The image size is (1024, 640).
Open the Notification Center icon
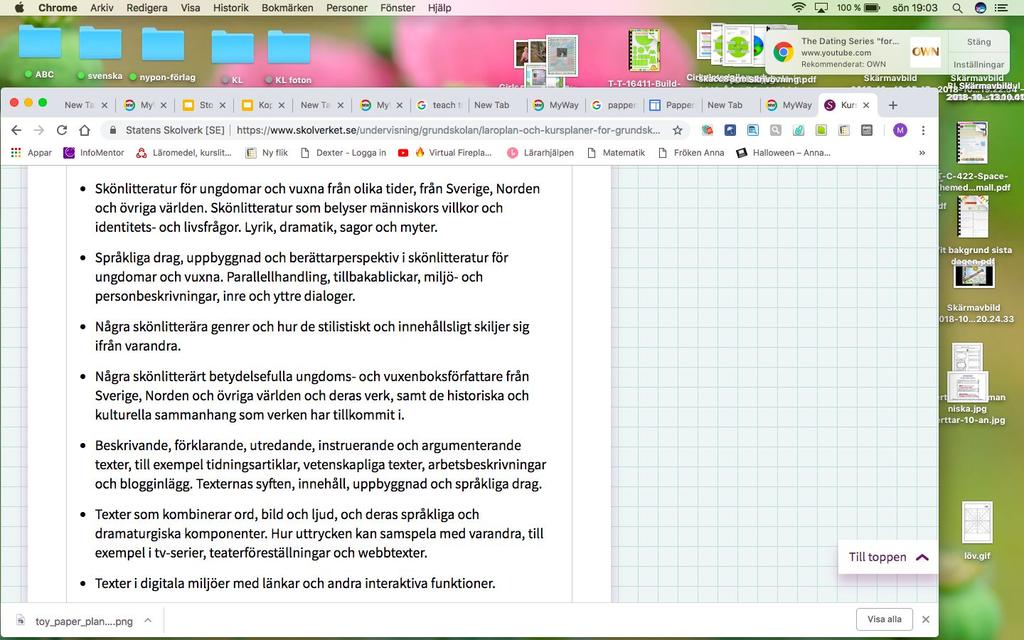click(1000, 8)
